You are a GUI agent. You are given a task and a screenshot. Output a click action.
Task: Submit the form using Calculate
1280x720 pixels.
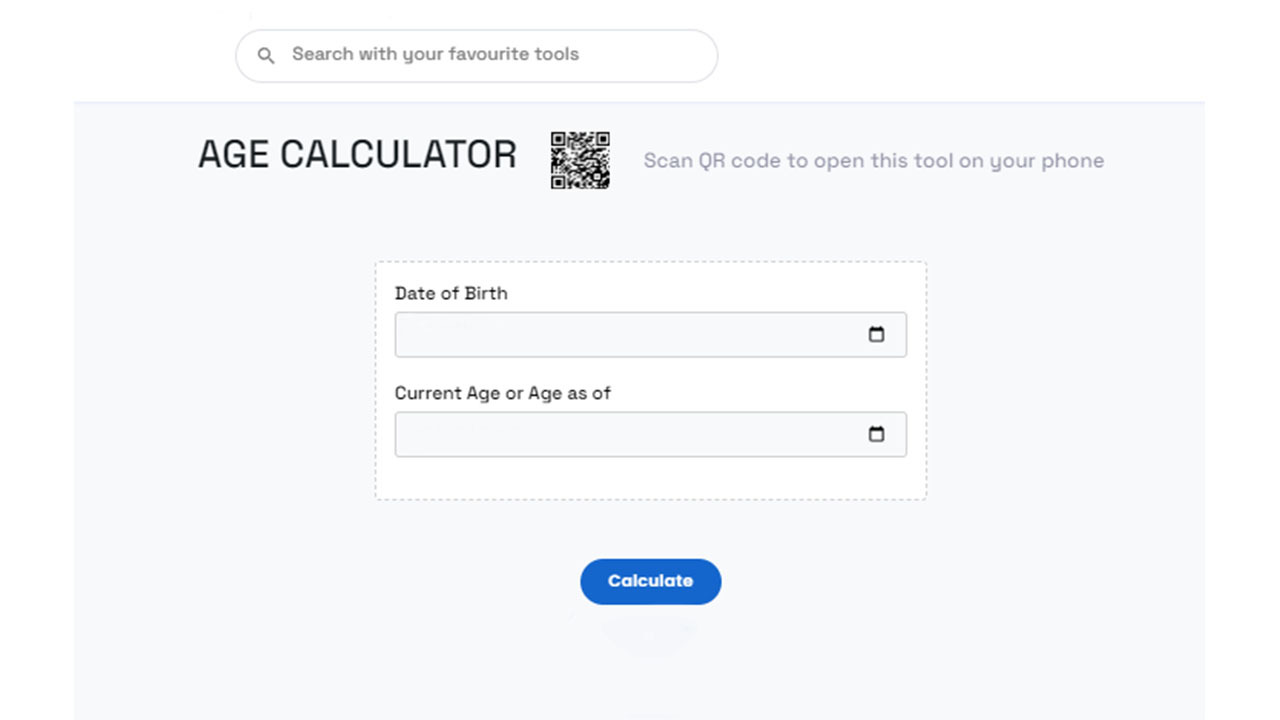(650, 581)
